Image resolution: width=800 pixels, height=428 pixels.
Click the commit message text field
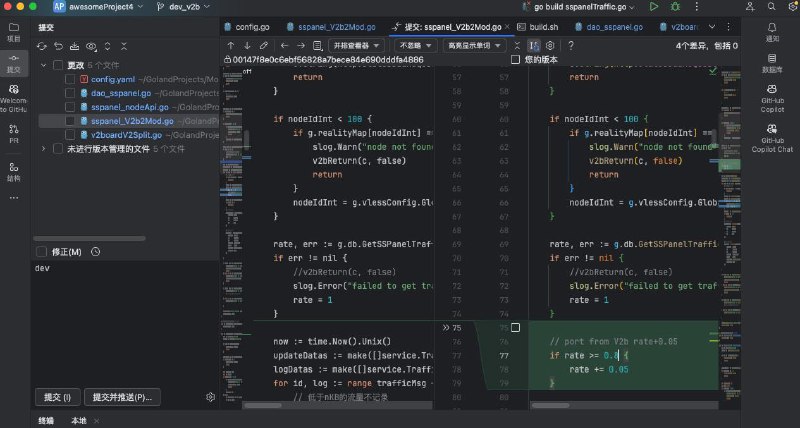coord(125,321)
